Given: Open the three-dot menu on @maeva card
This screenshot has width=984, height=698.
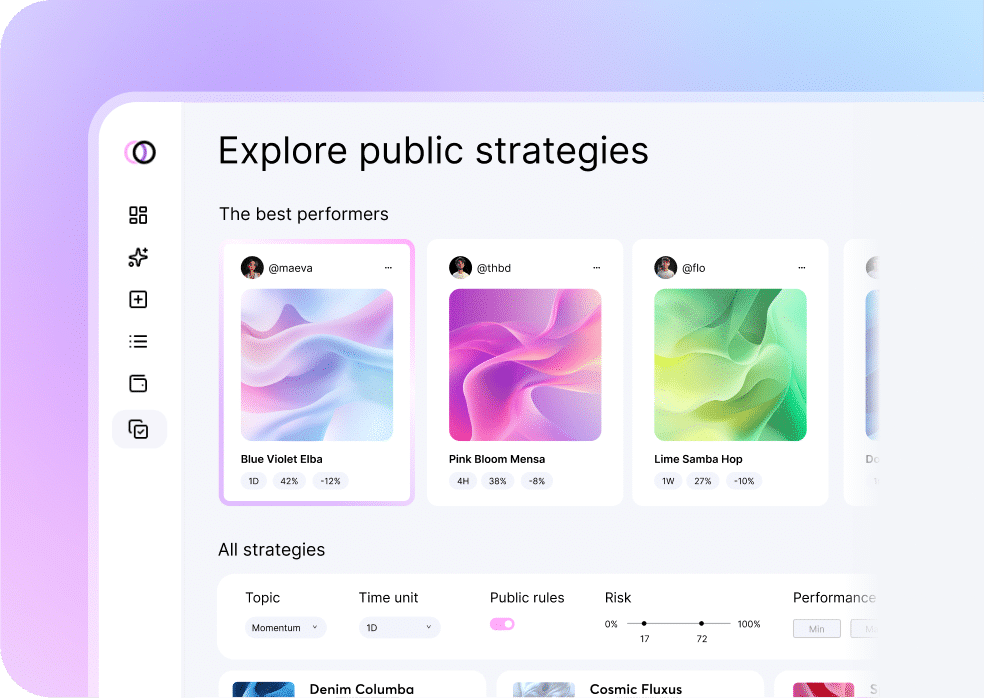Looking at the screenshot, I should point(388,268).
